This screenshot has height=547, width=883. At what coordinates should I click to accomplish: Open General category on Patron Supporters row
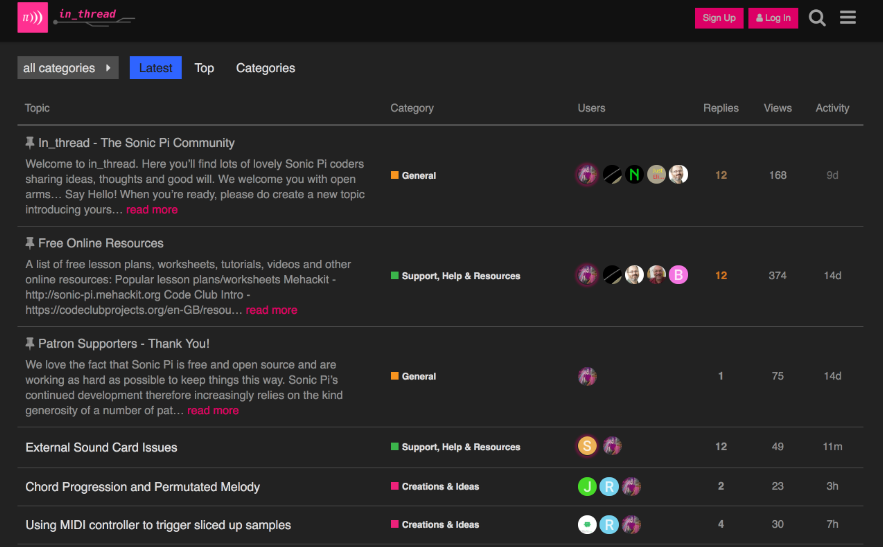(x=413, y=376)
